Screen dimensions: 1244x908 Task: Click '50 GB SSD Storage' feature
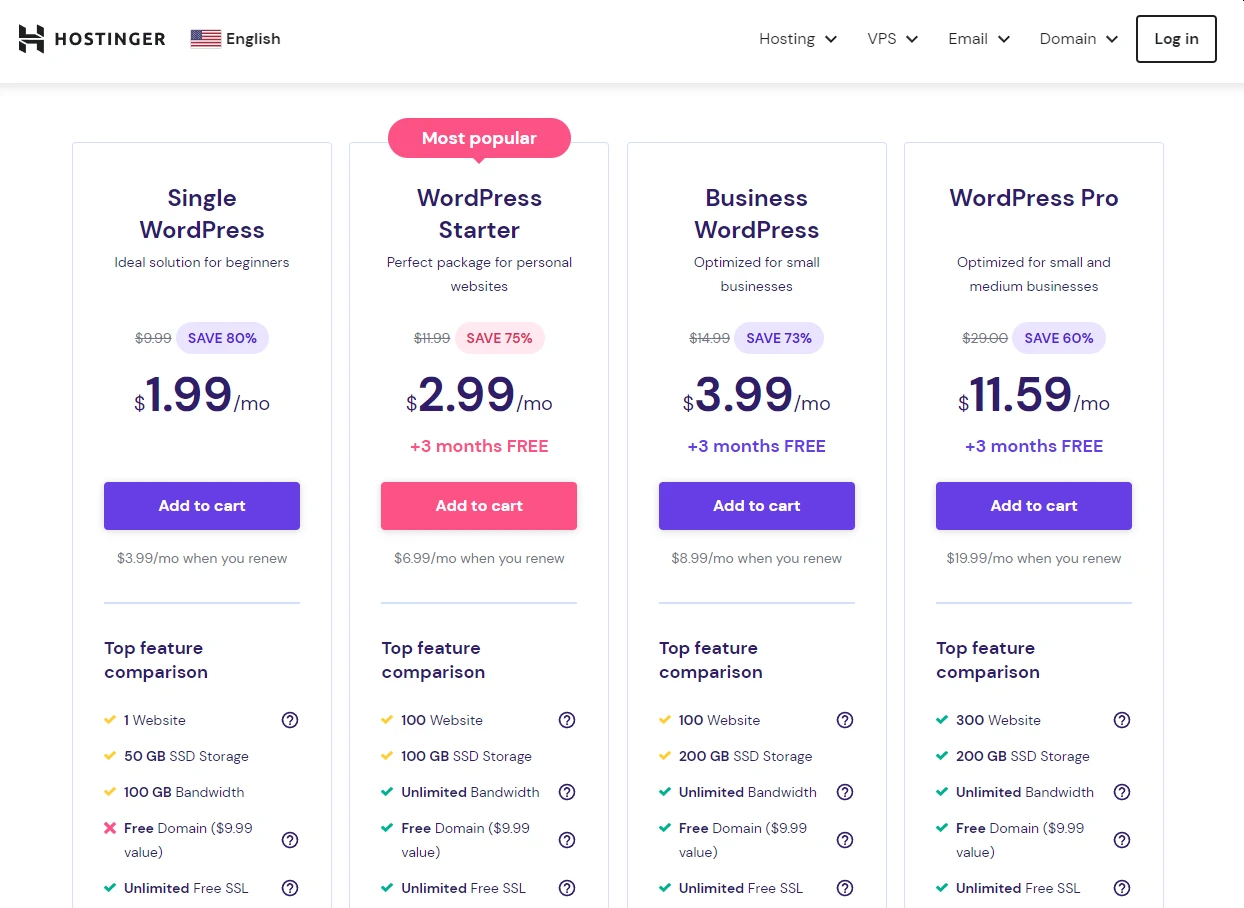coord(186,756)
